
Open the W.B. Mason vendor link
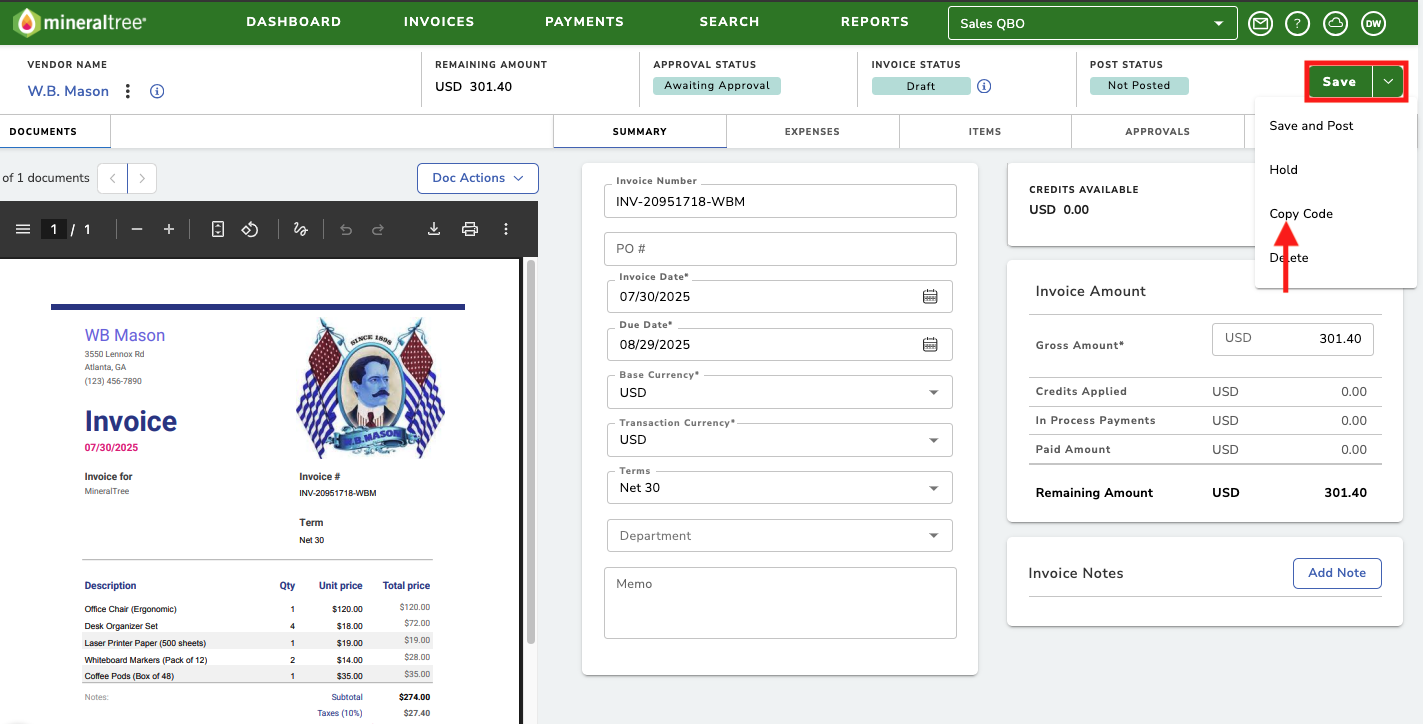coord(68,91)
